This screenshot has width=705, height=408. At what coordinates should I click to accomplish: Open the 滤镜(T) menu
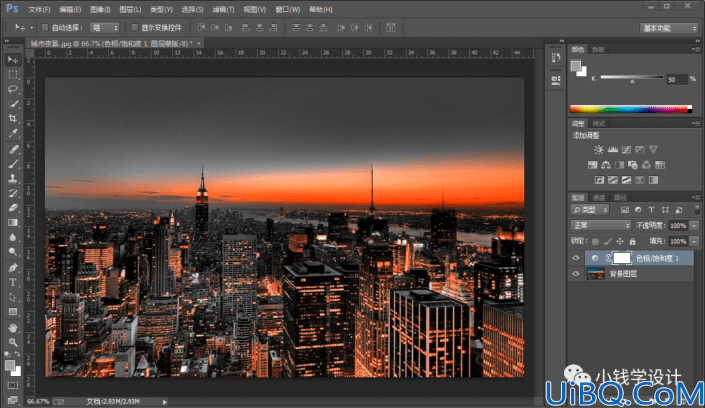click(223, 9)
